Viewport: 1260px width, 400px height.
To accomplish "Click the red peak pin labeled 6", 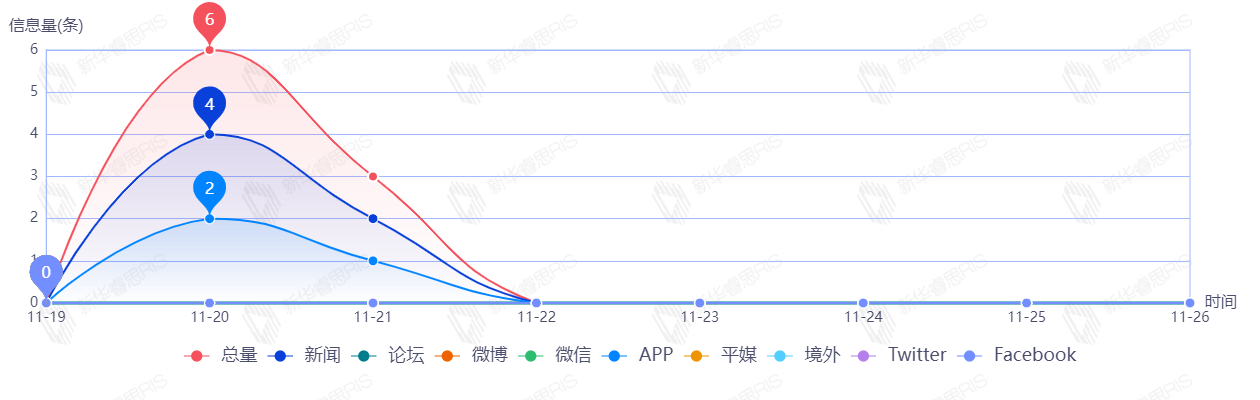I will click(209, 20).
